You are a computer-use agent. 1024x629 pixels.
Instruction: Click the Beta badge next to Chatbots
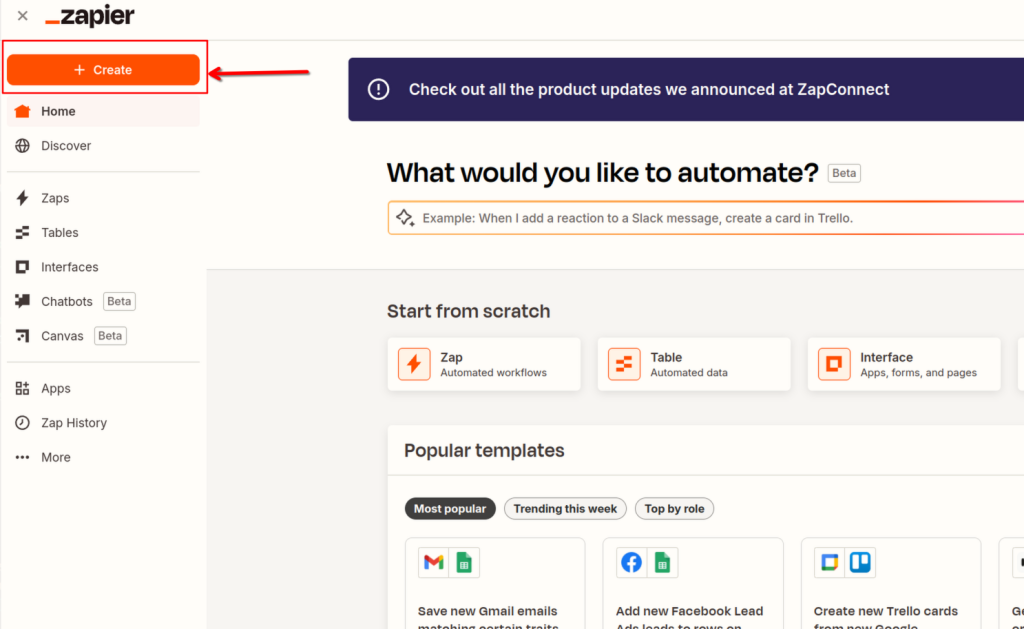point(119,301)
